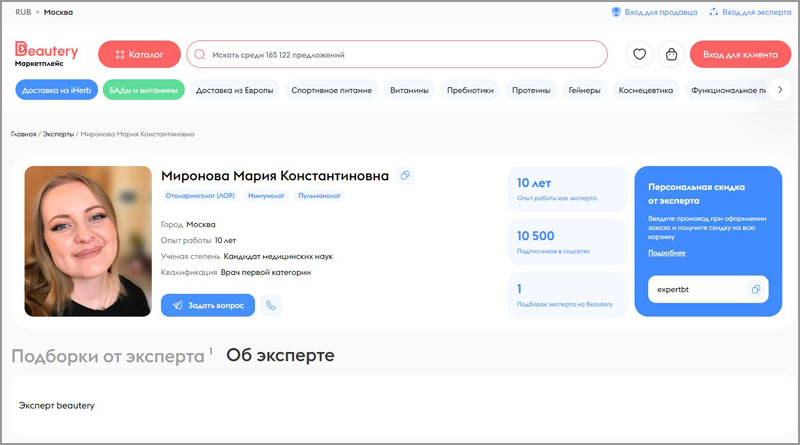The image size is (800, 445).
Task: Select Доставка из iHerb category chip
Action: (x=57, y=90)
